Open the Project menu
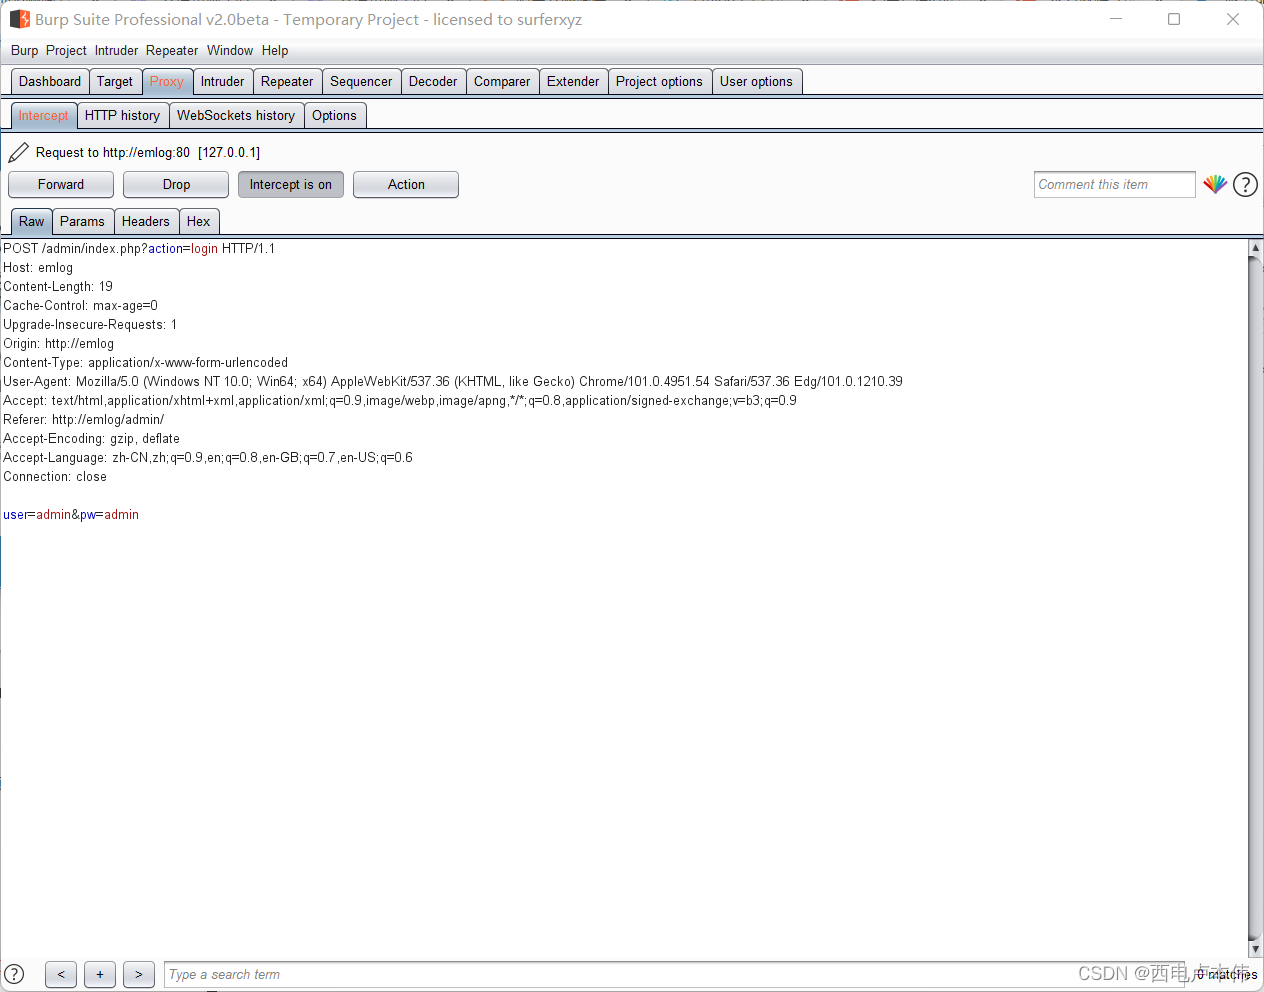 [66, 50]
